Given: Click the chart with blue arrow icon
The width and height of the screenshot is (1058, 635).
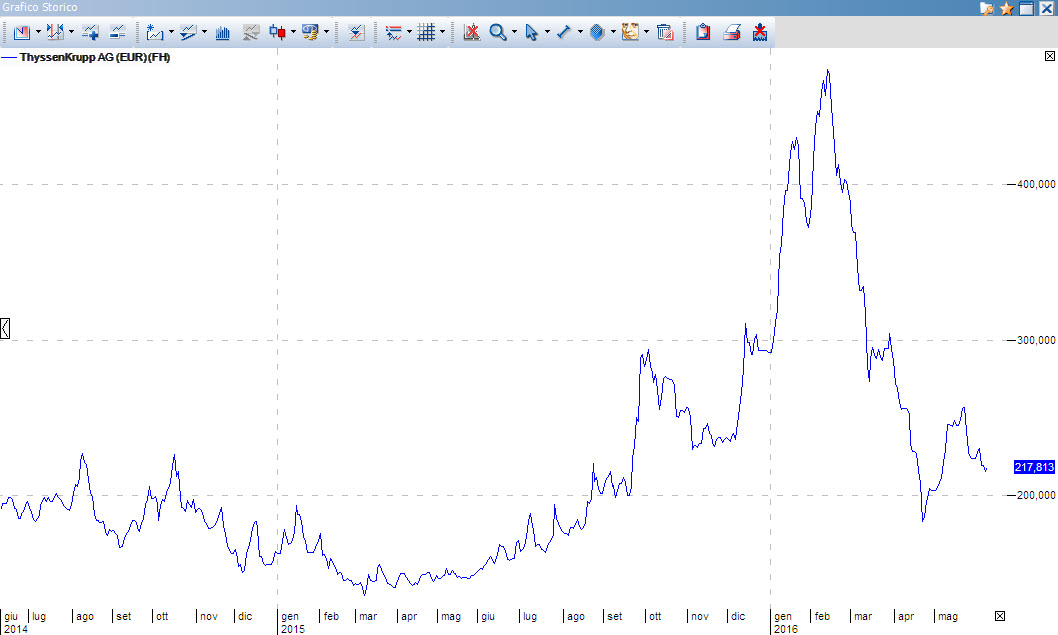Looking at the screenshot, I should click(356, 32).
